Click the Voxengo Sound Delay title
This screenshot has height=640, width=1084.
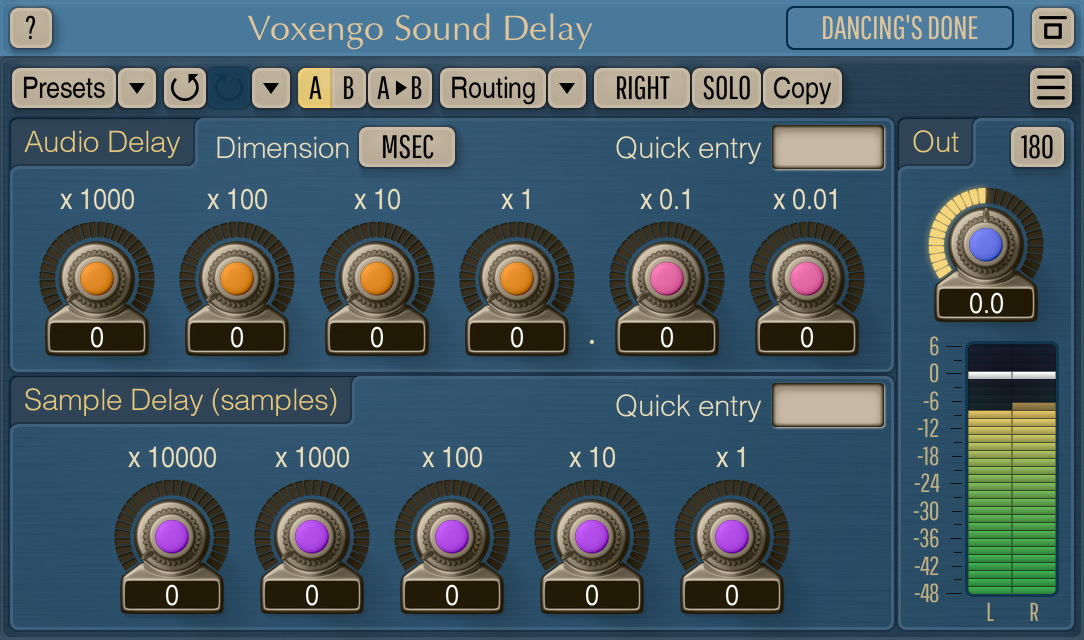420,29
